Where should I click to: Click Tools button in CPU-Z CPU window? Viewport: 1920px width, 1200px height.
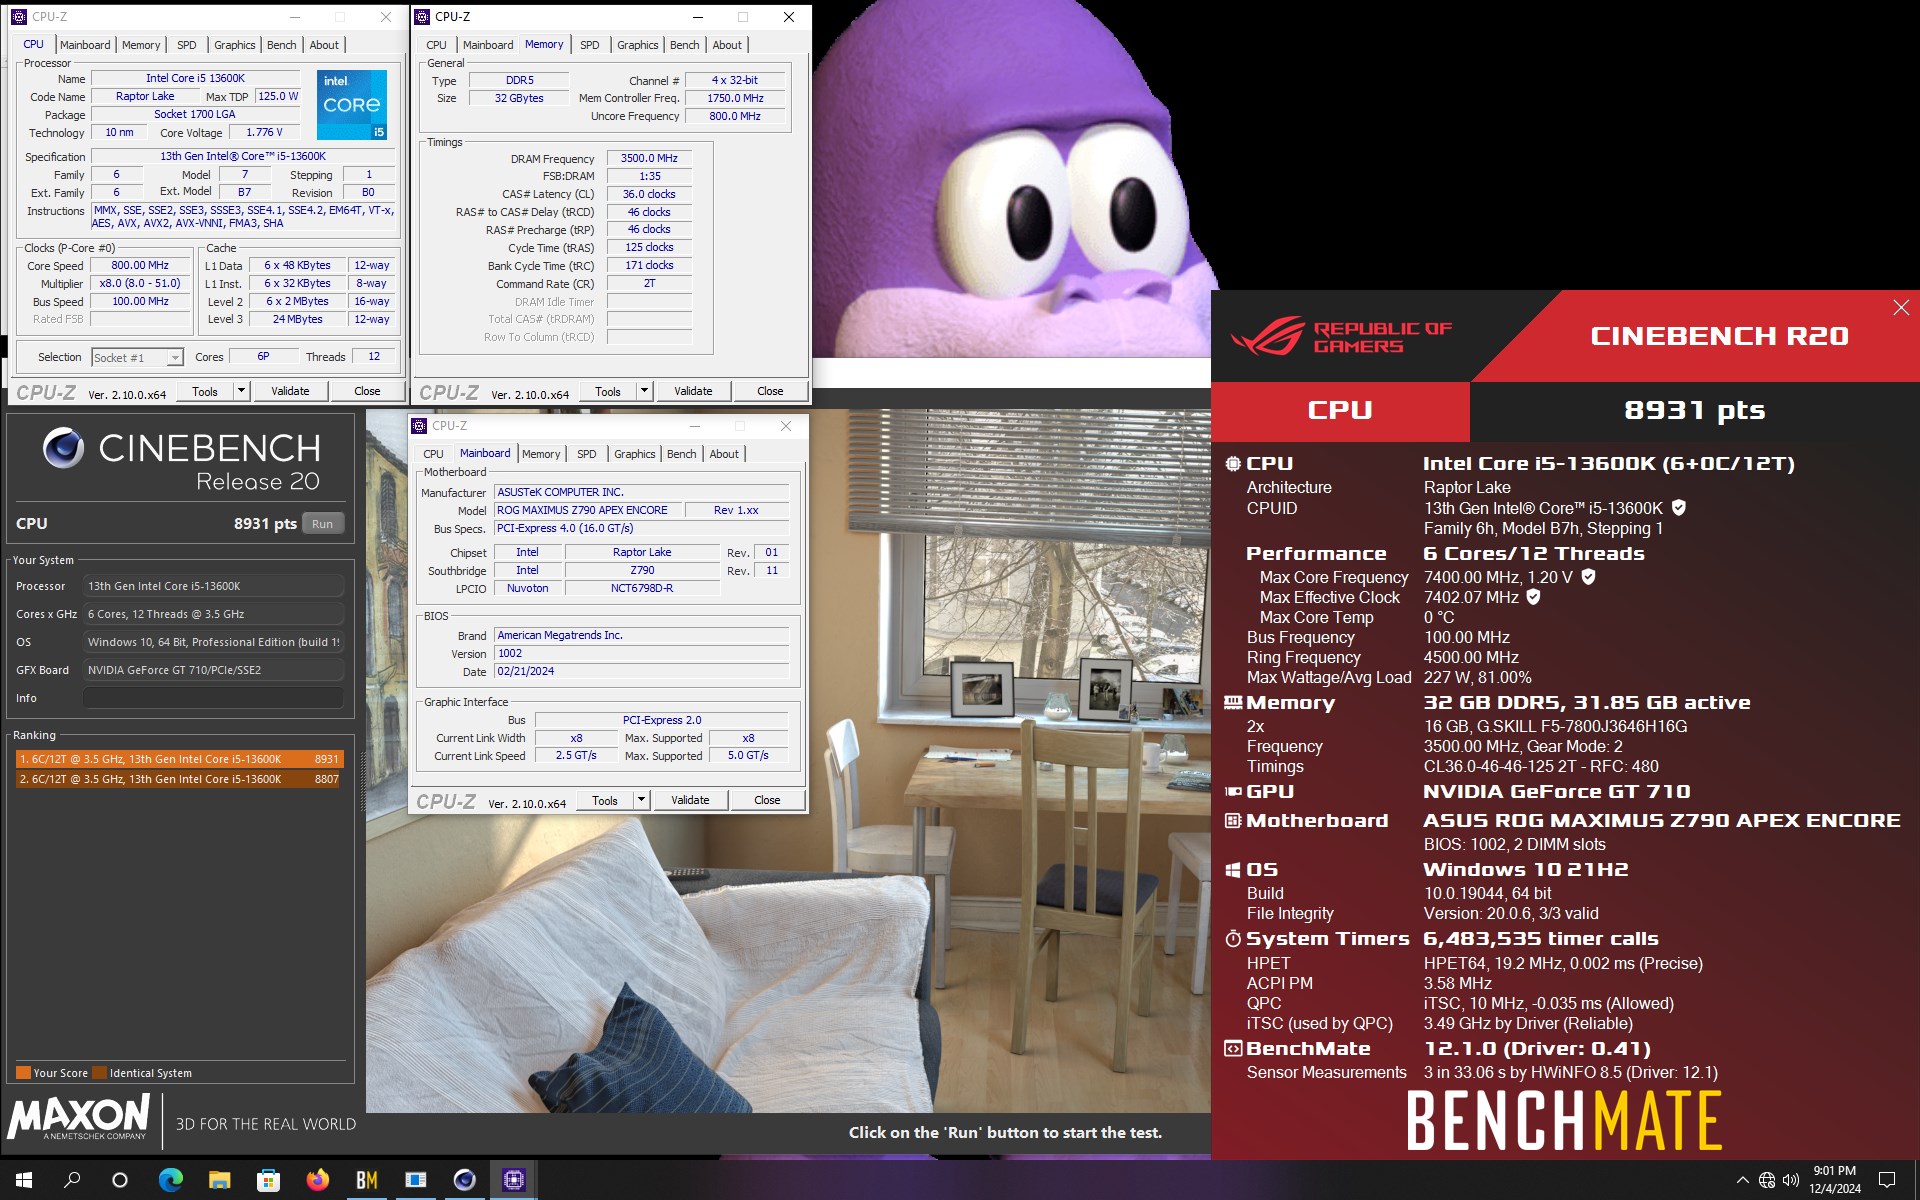point(205,391)
